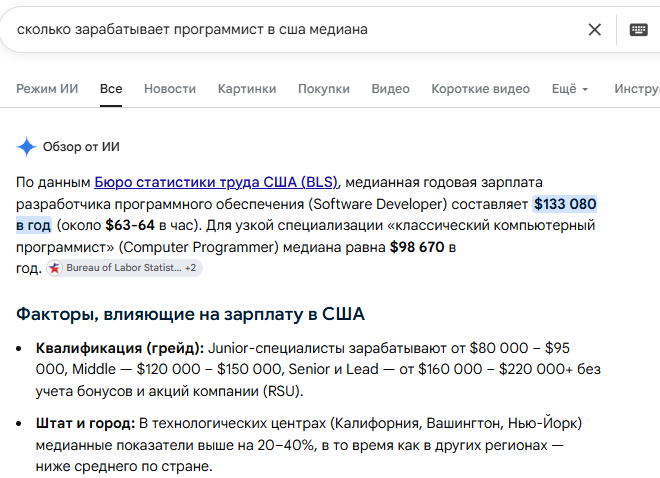
Task: Select the Все tab
Action: click(x=111, y=89)
